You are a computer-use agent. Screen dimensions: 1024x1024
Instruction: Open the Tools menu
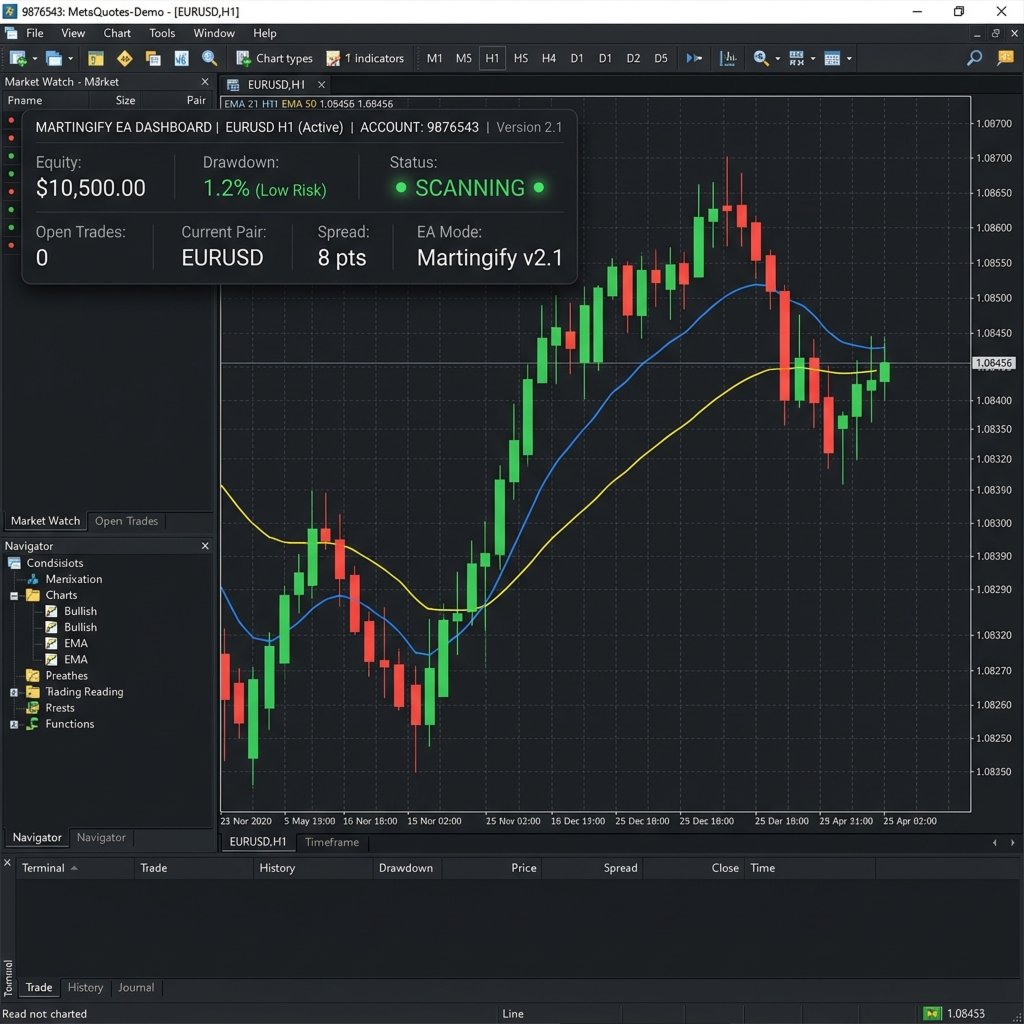(x=162, y=33)
